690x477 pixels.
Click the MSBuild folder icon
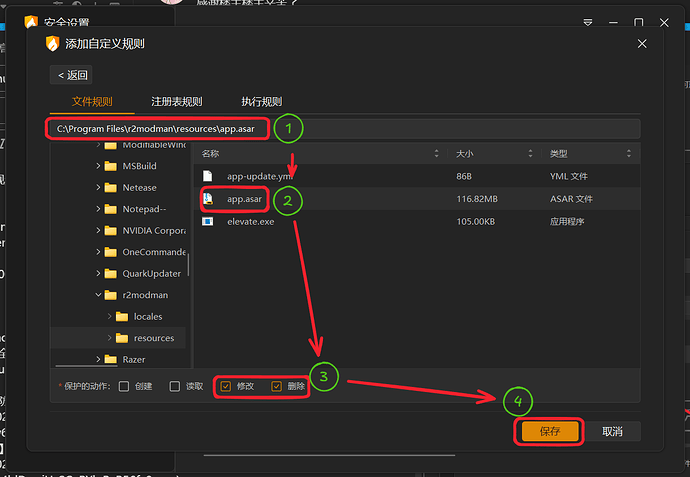tap(111, 165)
